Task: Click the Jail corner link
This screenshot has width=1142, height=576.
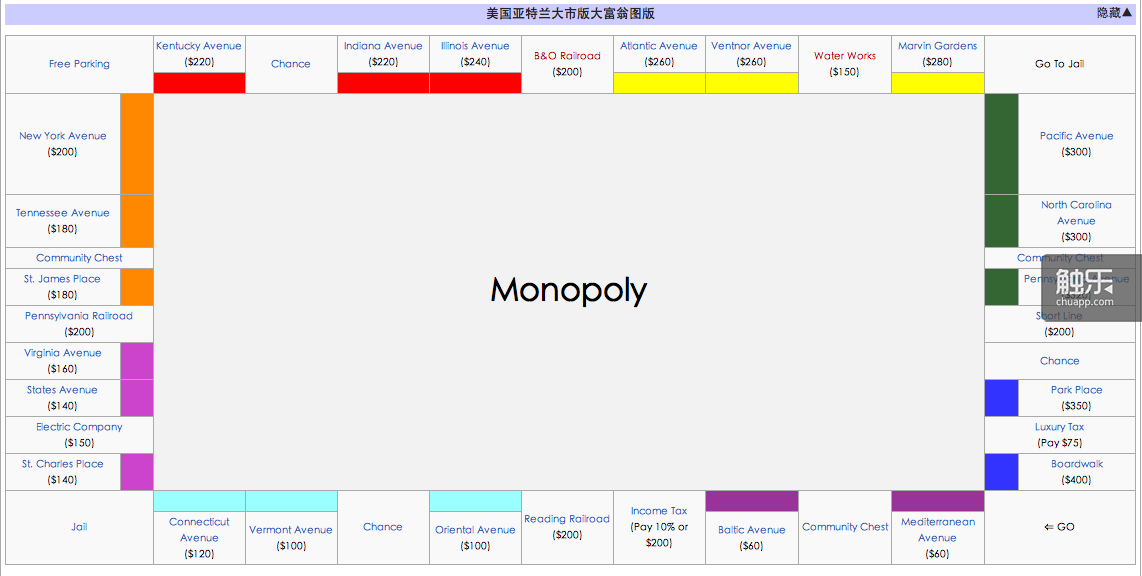Action: tap(79, 527)
